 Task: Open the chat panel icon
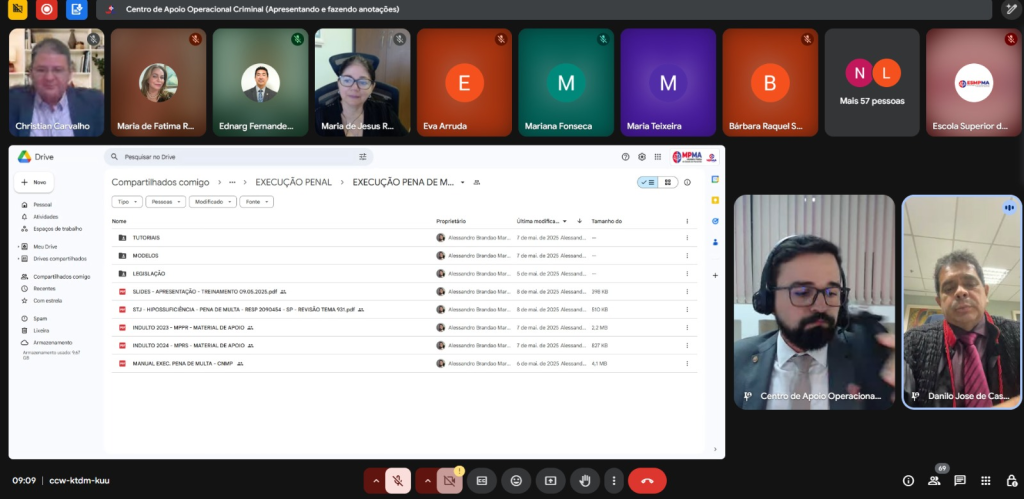click(960, 481)
